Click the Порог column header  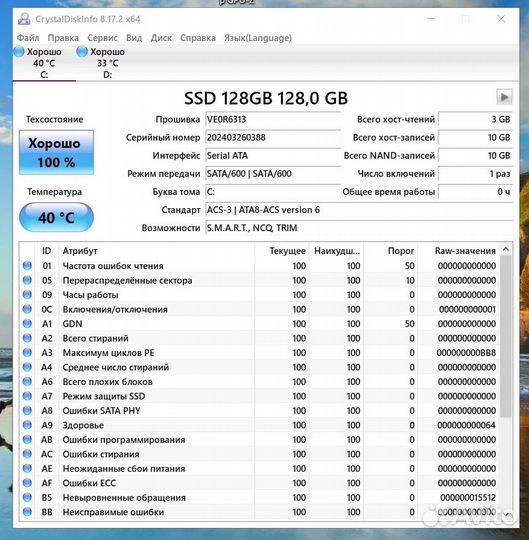[x=390, y=251]
